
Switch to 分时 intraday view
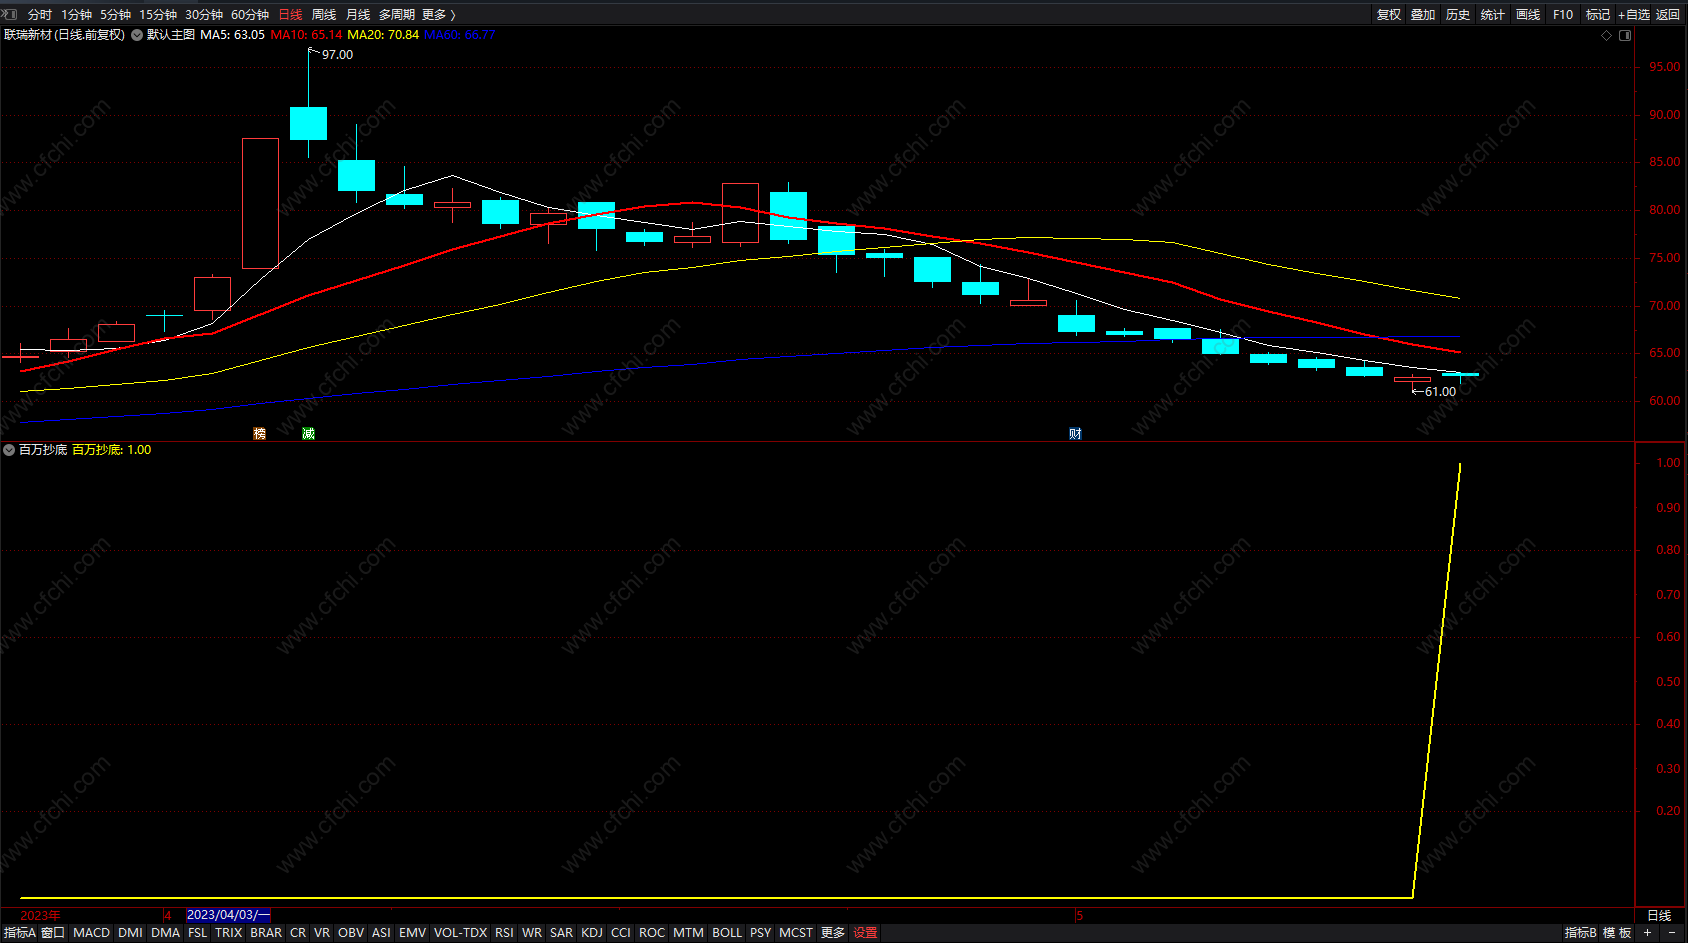click(x=40, y=14)
